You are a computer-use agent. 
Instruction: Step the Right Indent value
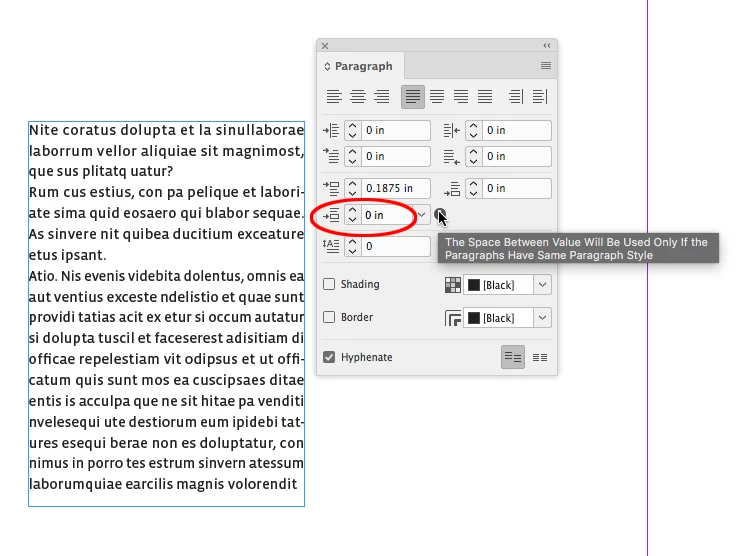coord(474,130)
